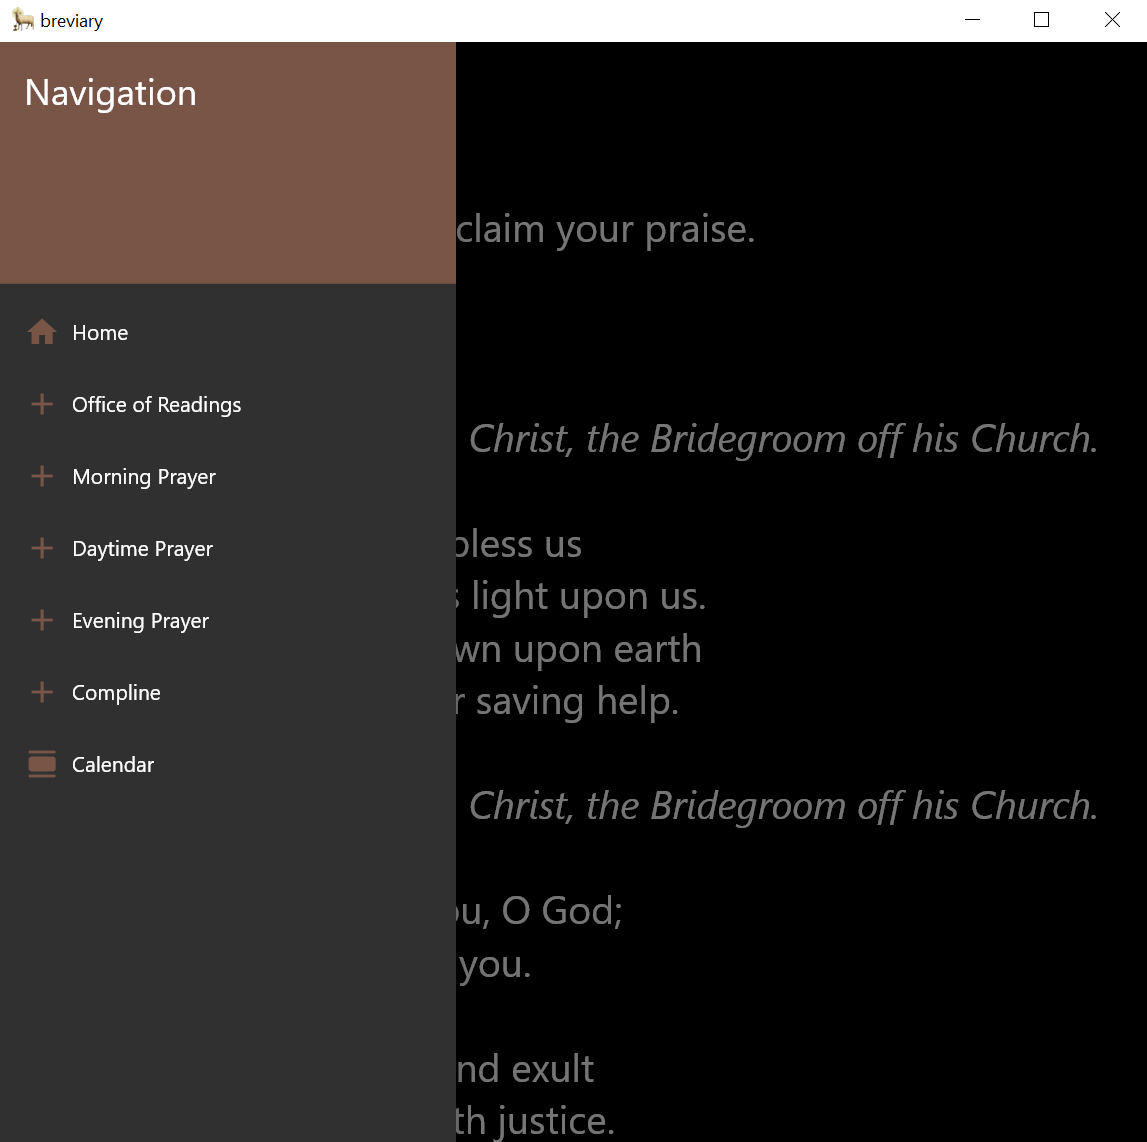Expand the Evening Prayer entry

point(140,620)
